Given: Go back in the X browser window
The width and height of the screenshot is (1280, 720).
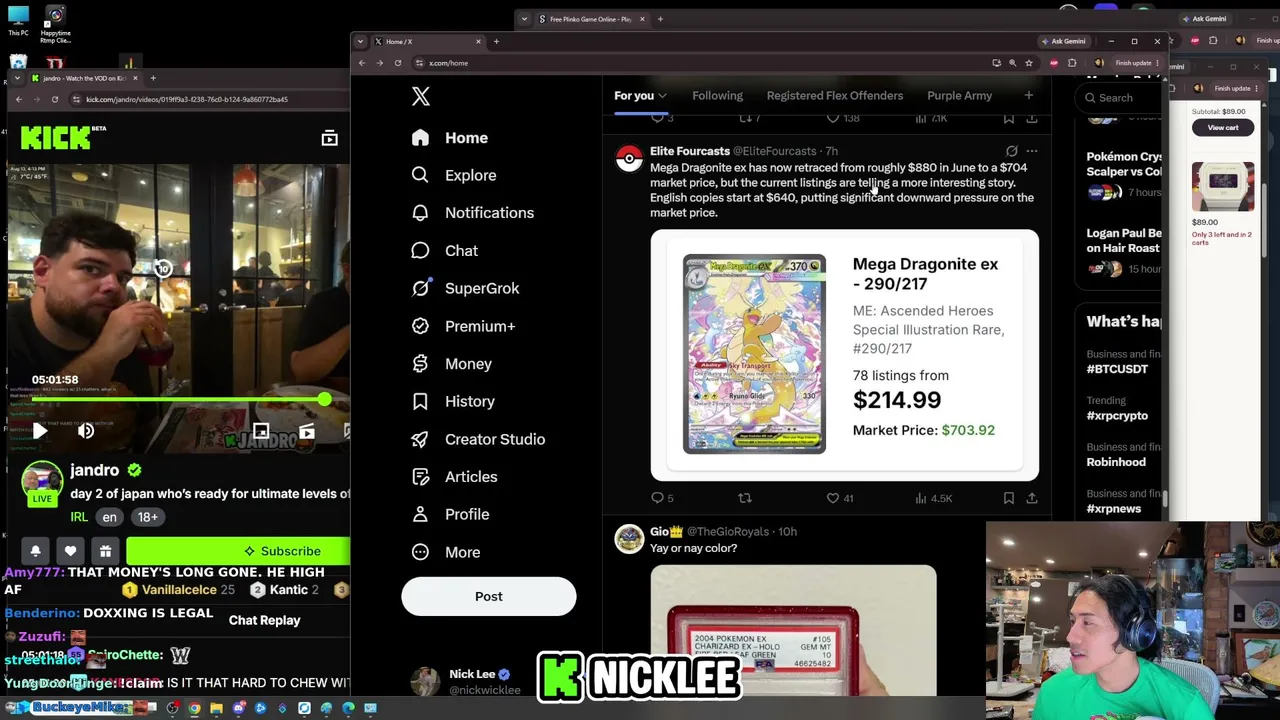Looking at the screenshot, I should coord(362,63).
